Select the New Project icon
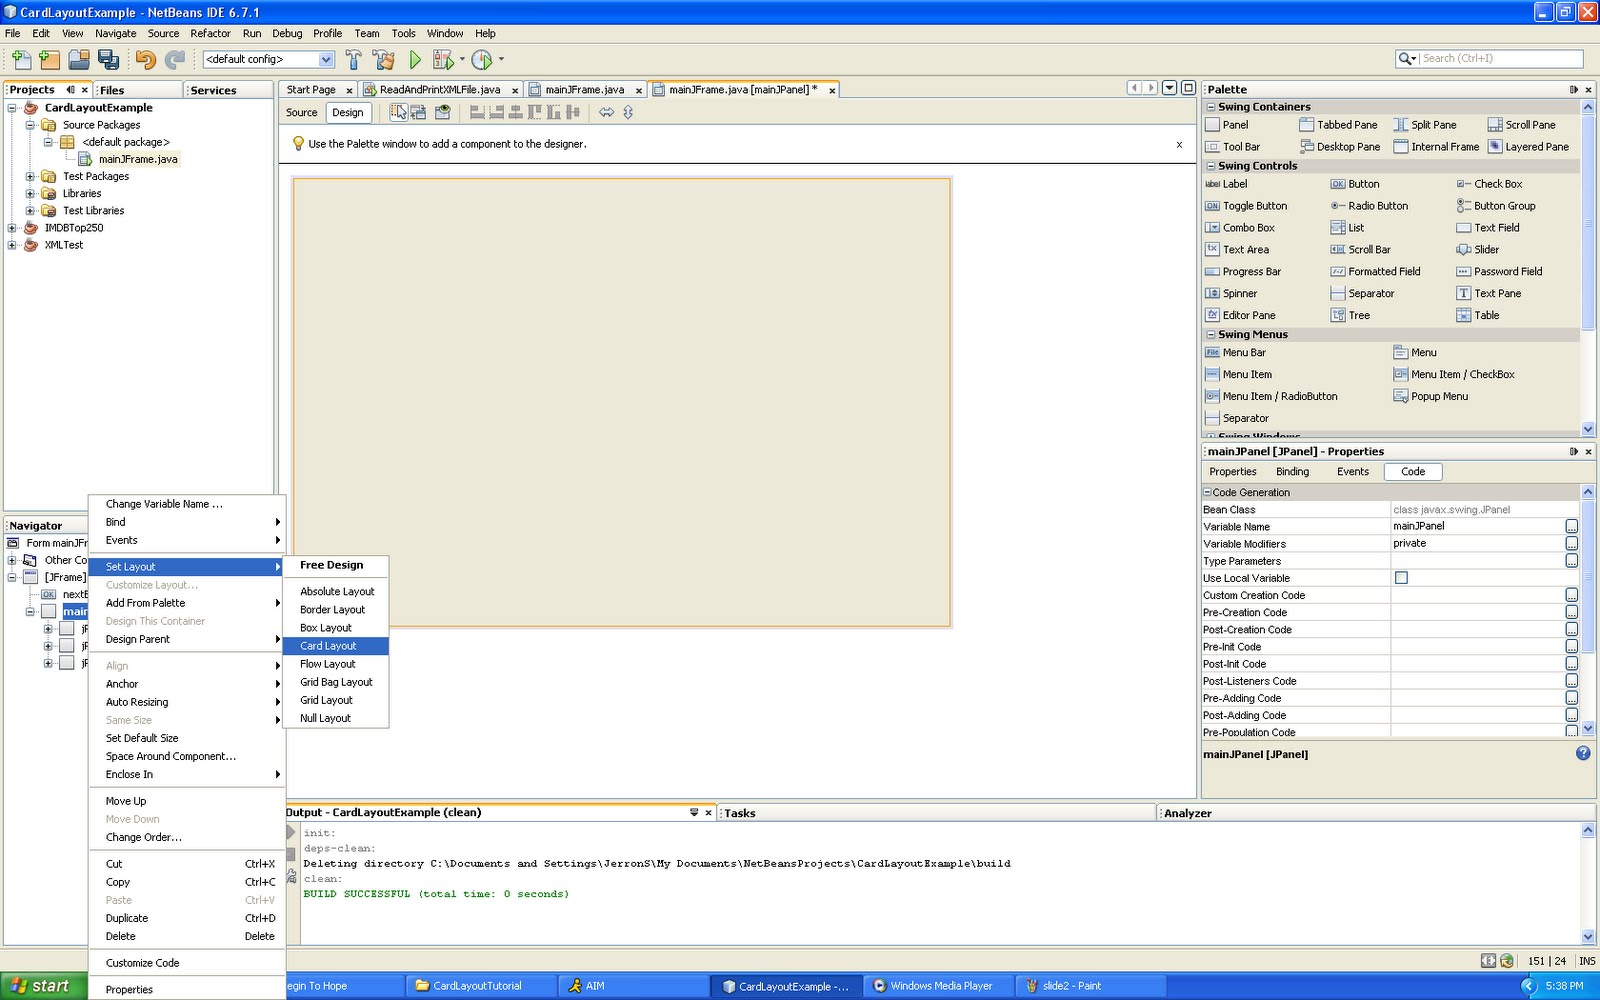The image size is (1600, 1000). [x=48, y=59]
